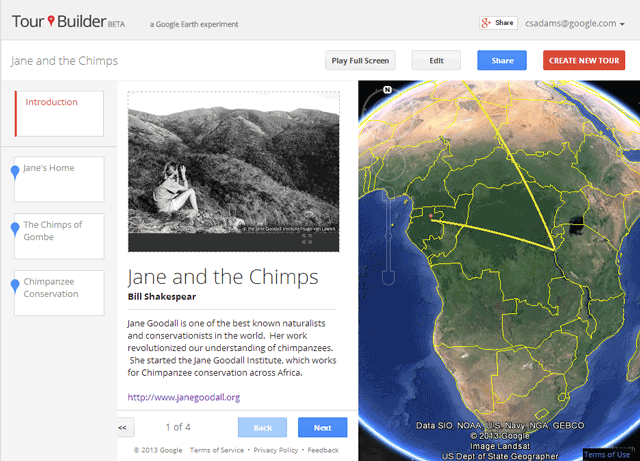Screen dimensions: 640x461
Task: Click the Play Full Screen button
Action: coord(360,60)
